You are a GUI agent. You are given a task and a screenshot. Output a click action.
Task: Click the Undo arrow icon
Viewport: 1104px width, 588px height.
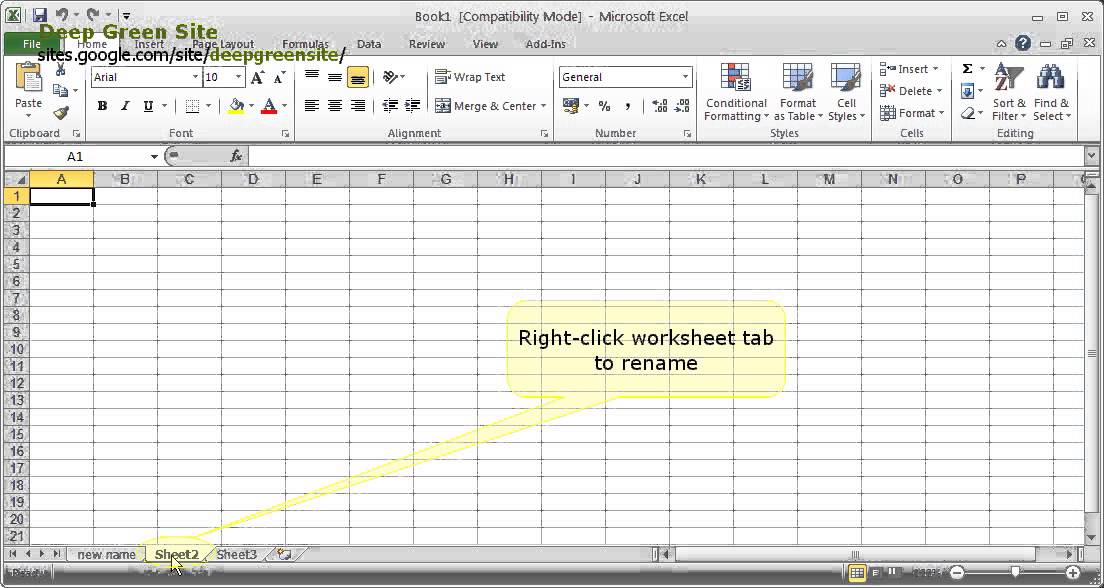click(62, 15)
